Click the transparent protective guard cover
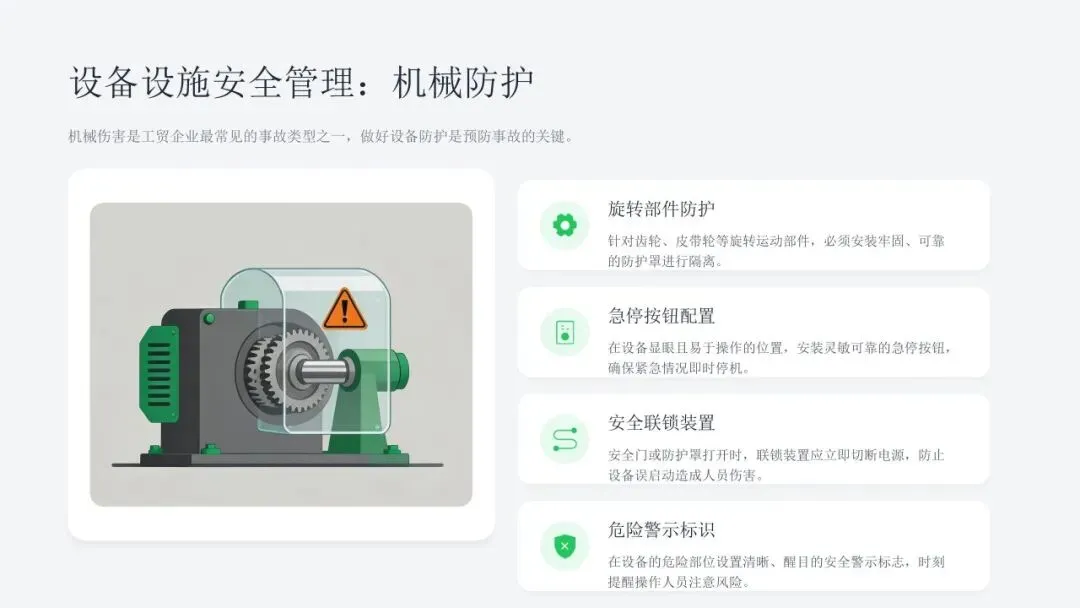Screen dimensions: 1080x608 point(307,351)
